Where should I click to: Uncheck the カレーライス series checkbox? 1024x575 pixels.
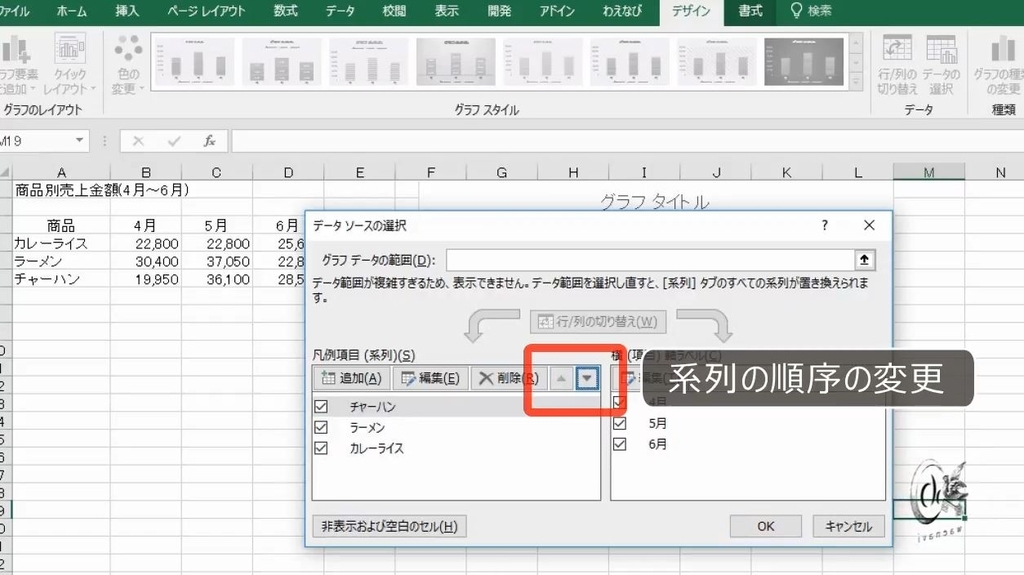(x=321, y=448)
